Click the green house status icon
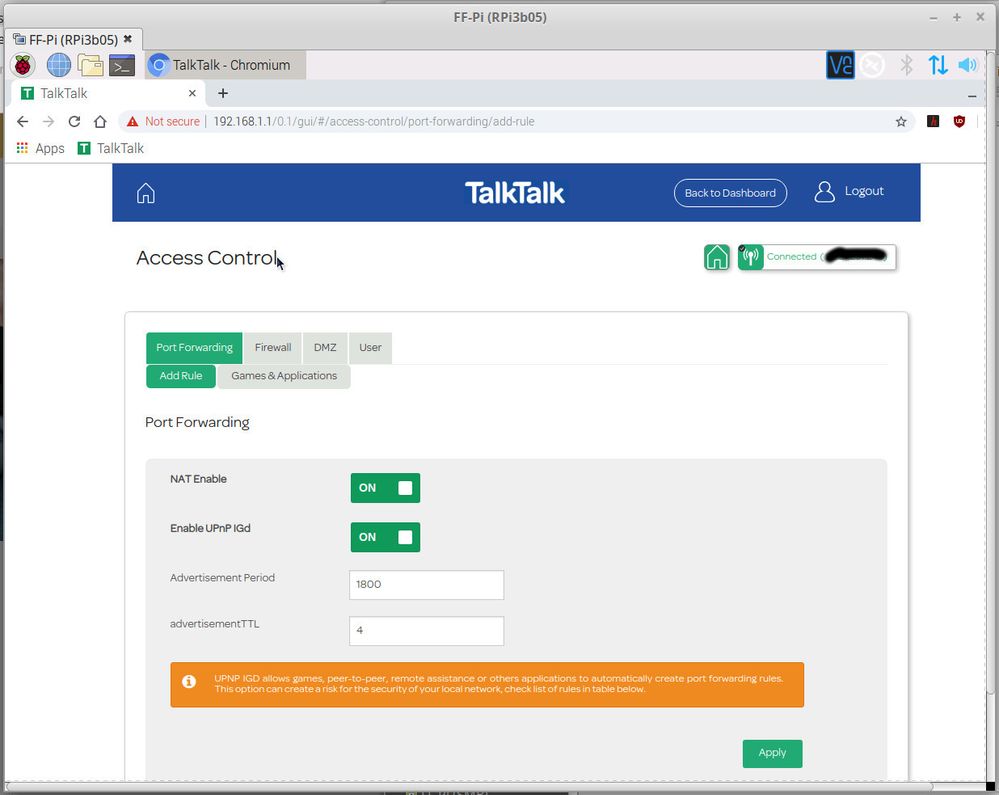Screen dimensions: 999x795 [717, 258]
